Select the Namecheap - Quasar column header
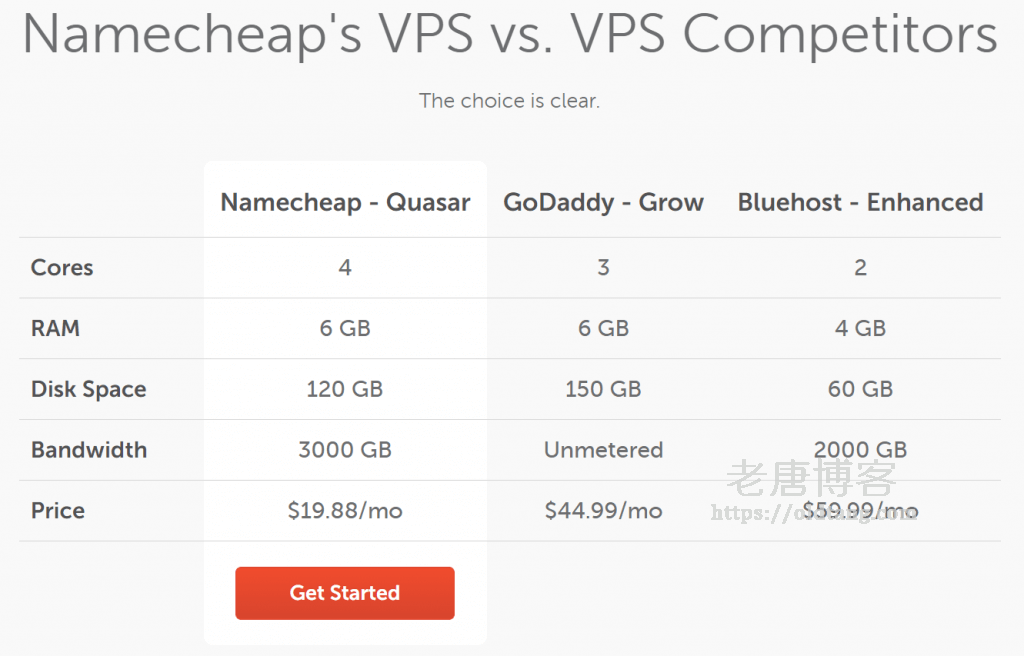The image size is (1024, 656). click(345, 202)
